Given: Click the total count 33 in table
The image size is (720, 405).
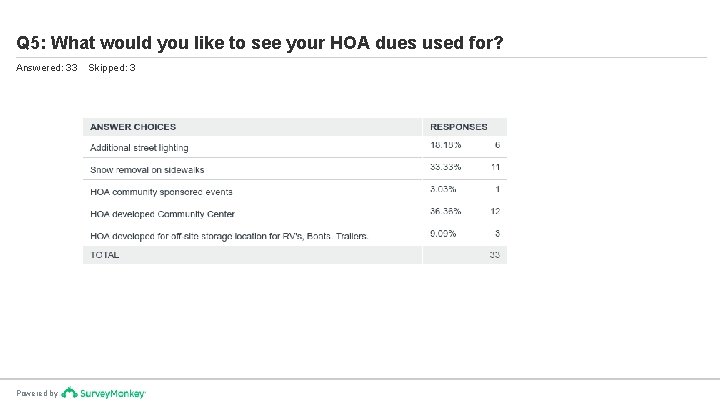Looking at the screenshot, I should pyautogui.click(x=494, y=255).
